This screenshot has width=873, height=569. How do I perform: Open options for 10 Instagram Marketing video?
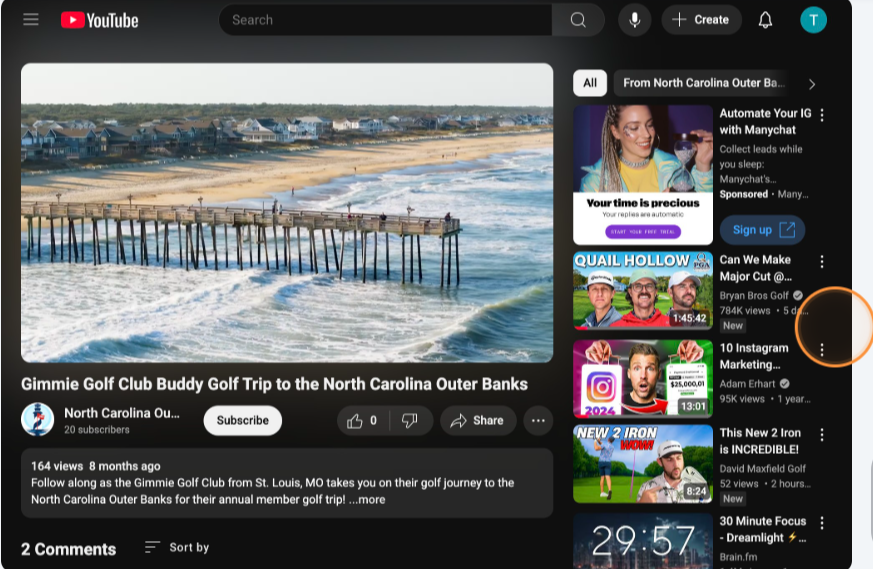tap(822, 350)
